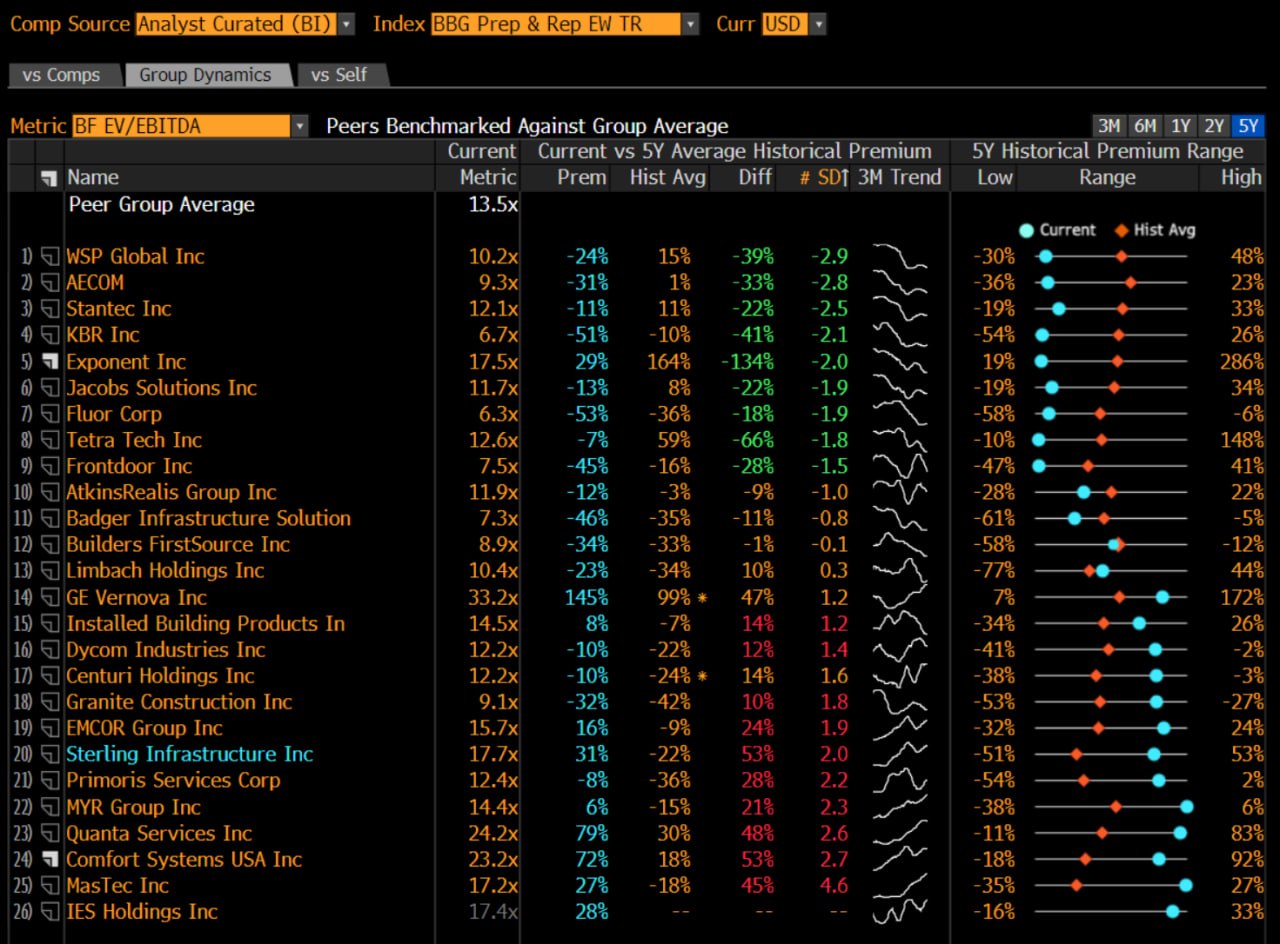Click the AECOM company name link
This screenshot has width=1280, height=944.
coord(95,282)
